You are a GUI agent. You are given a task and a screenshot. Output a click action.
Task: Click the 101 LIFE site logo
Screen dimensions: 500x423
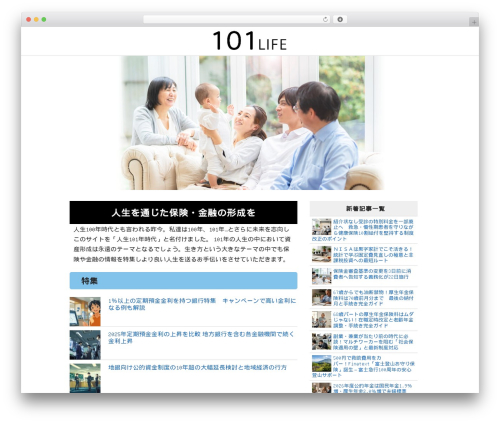(x=249, y=41)
